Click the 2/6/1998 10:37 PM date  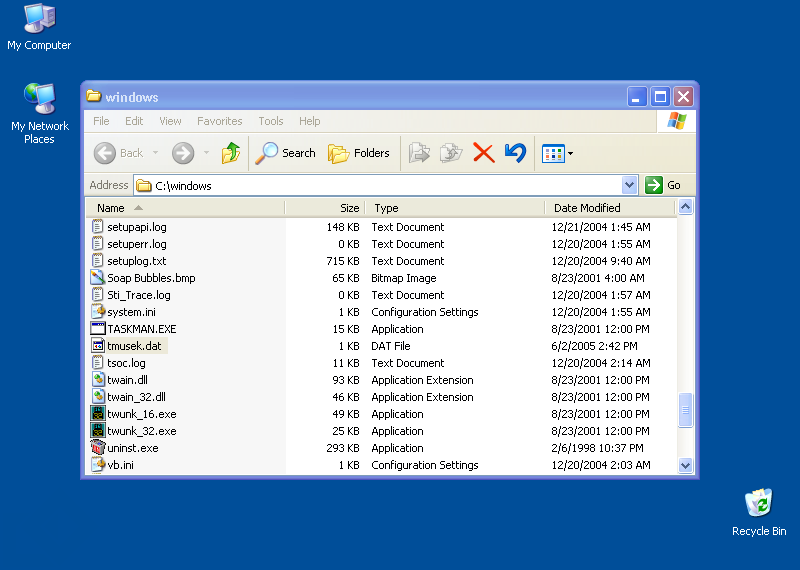point(597,448)
